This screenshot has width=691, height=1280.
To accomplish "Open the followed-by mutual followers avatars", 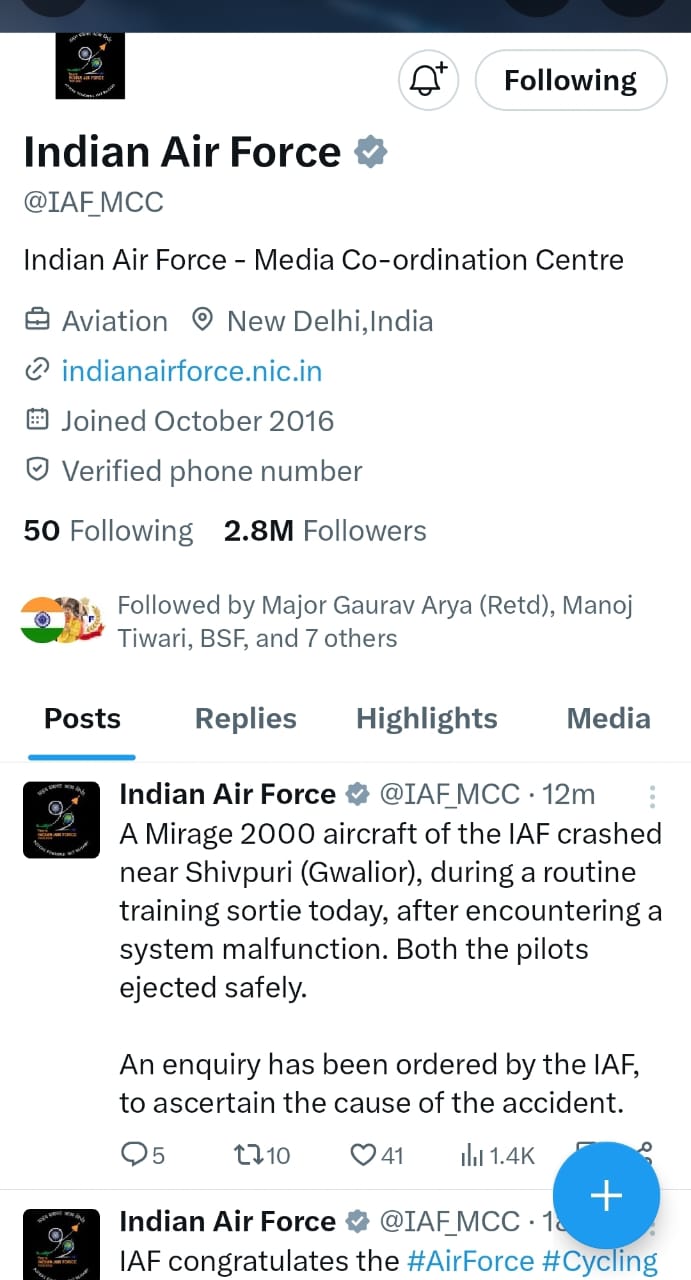I will pyautogui.click(x=62, y=621).
